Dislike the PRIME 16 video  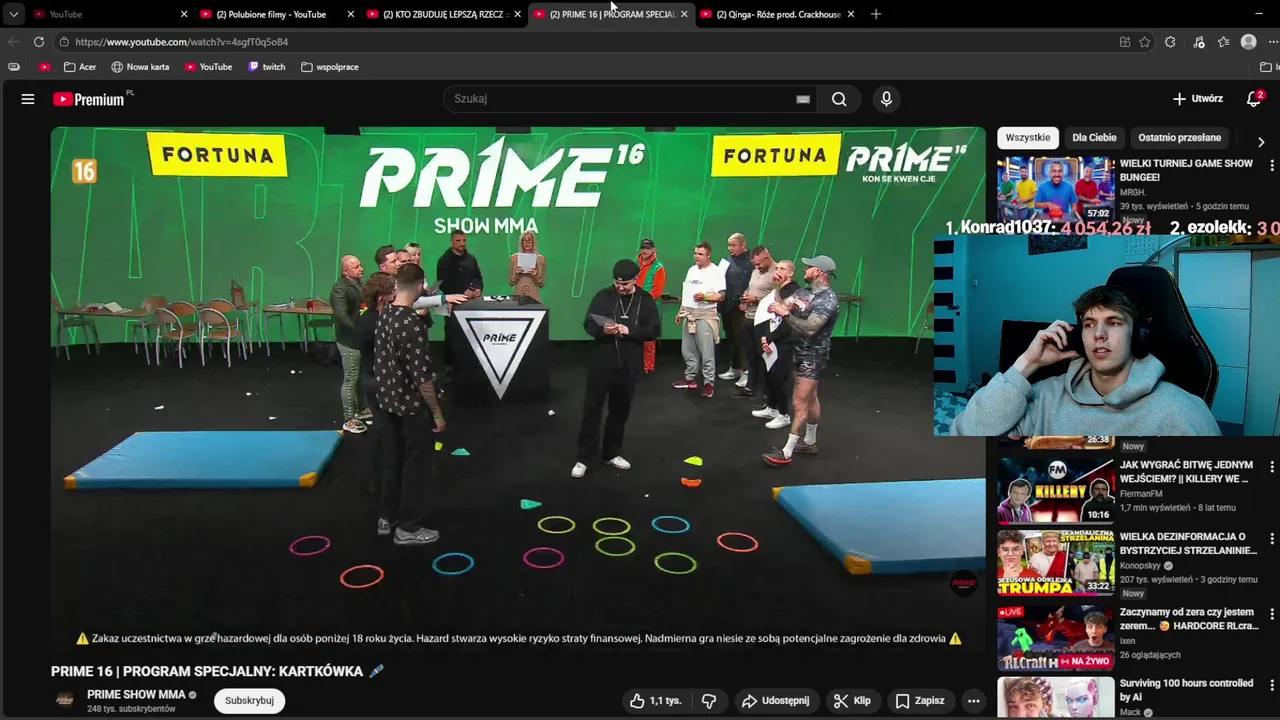pos(708,701)
